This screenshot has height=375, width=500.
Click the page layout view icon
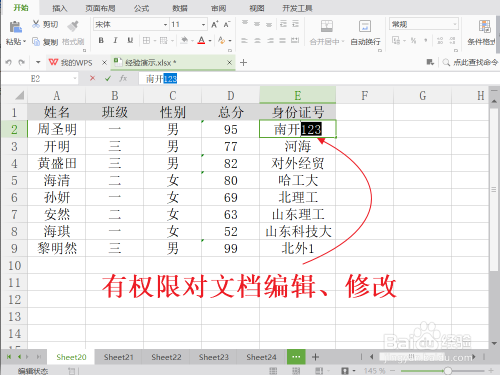coord(296,370)
